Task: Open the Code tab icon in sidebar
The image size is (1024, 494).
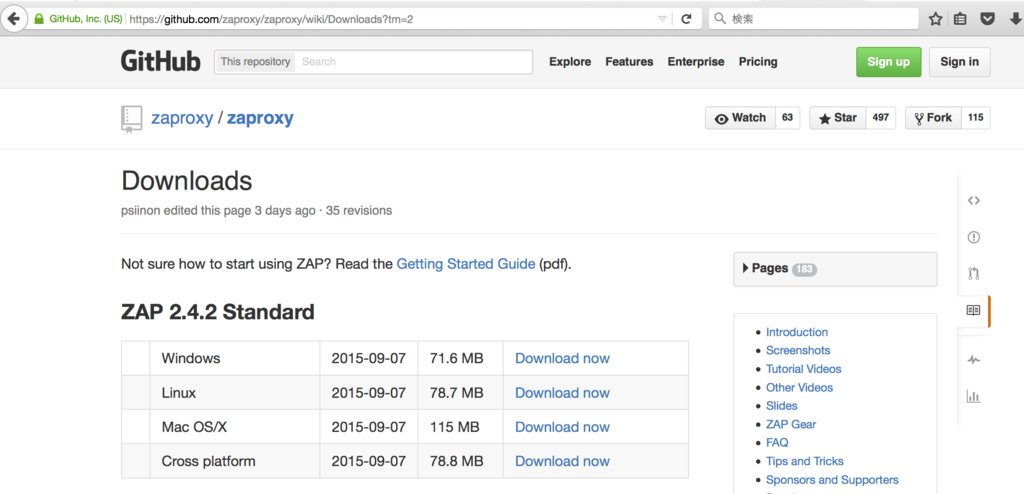Action: (x=974, y=201)
